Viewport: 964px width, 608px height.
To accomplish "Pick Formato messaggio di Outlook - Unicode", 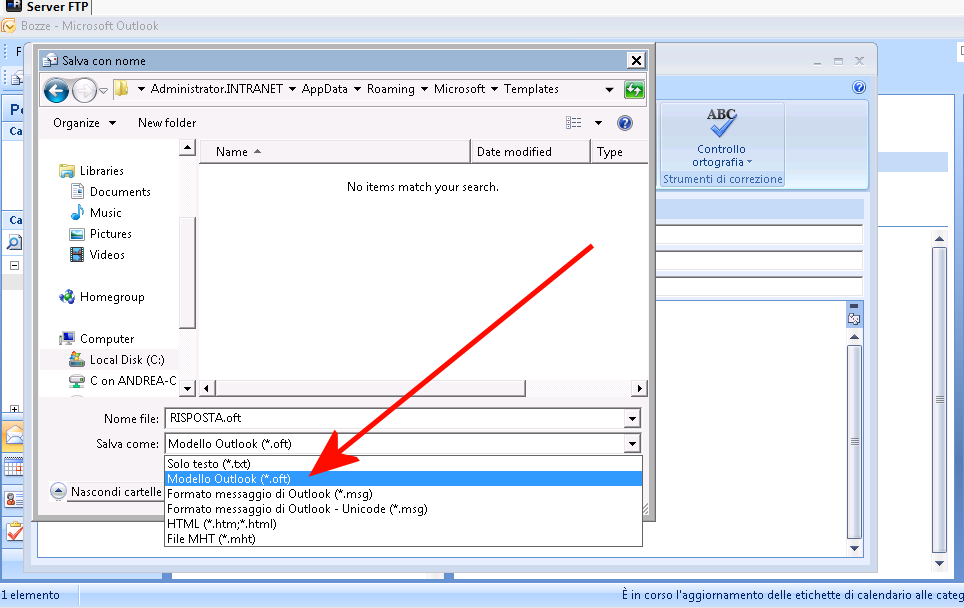I will [403, 509].
